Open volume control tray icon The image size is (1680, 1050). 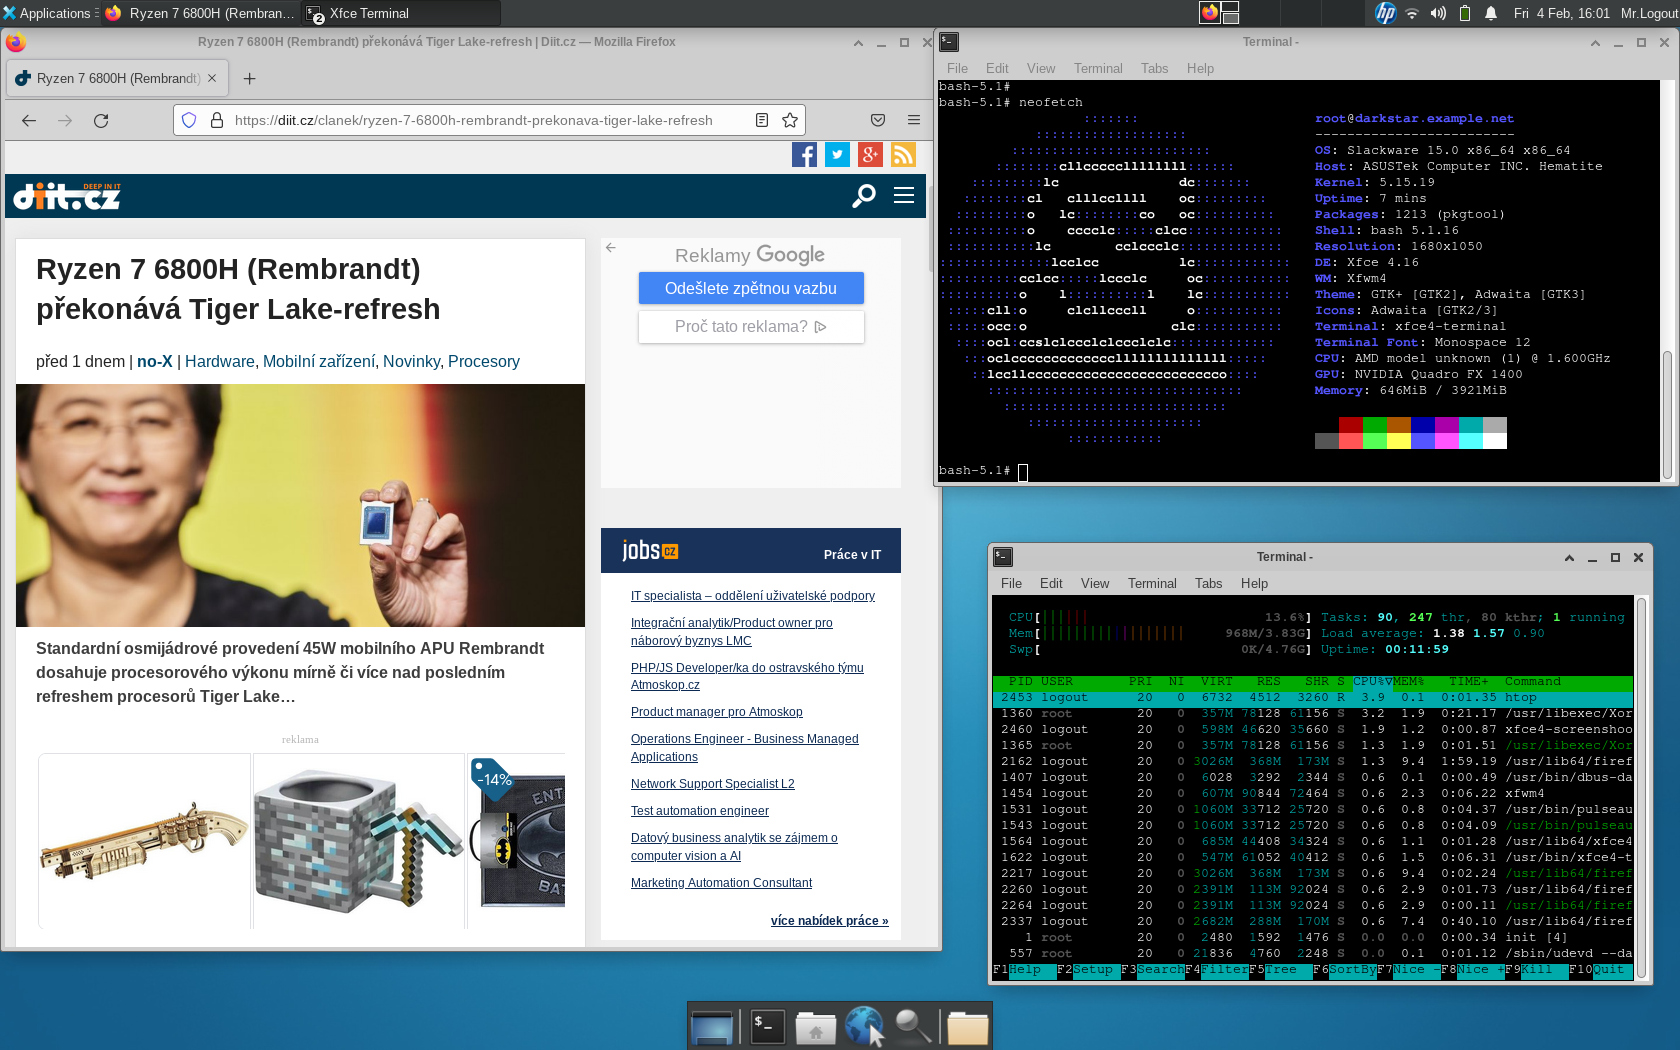(1438, 13)
